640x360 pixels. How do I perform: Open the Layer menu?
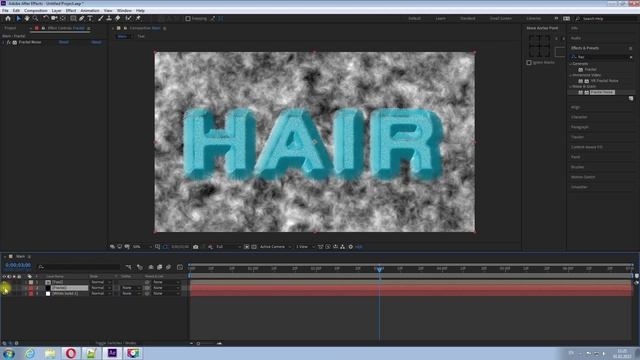(x=57, y=11)
